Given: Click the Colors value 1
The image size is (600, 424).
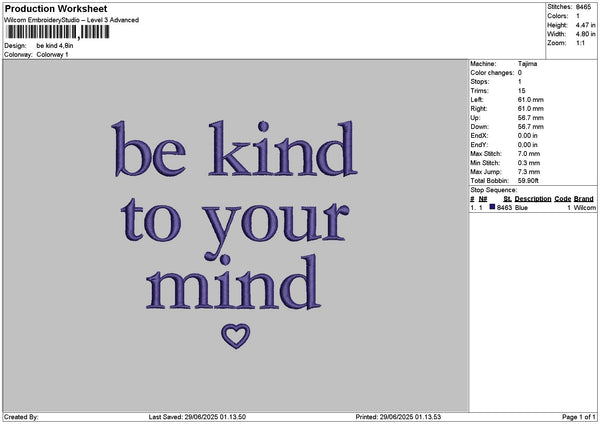Looking at the screenshot, I should (x=578, y=16).
